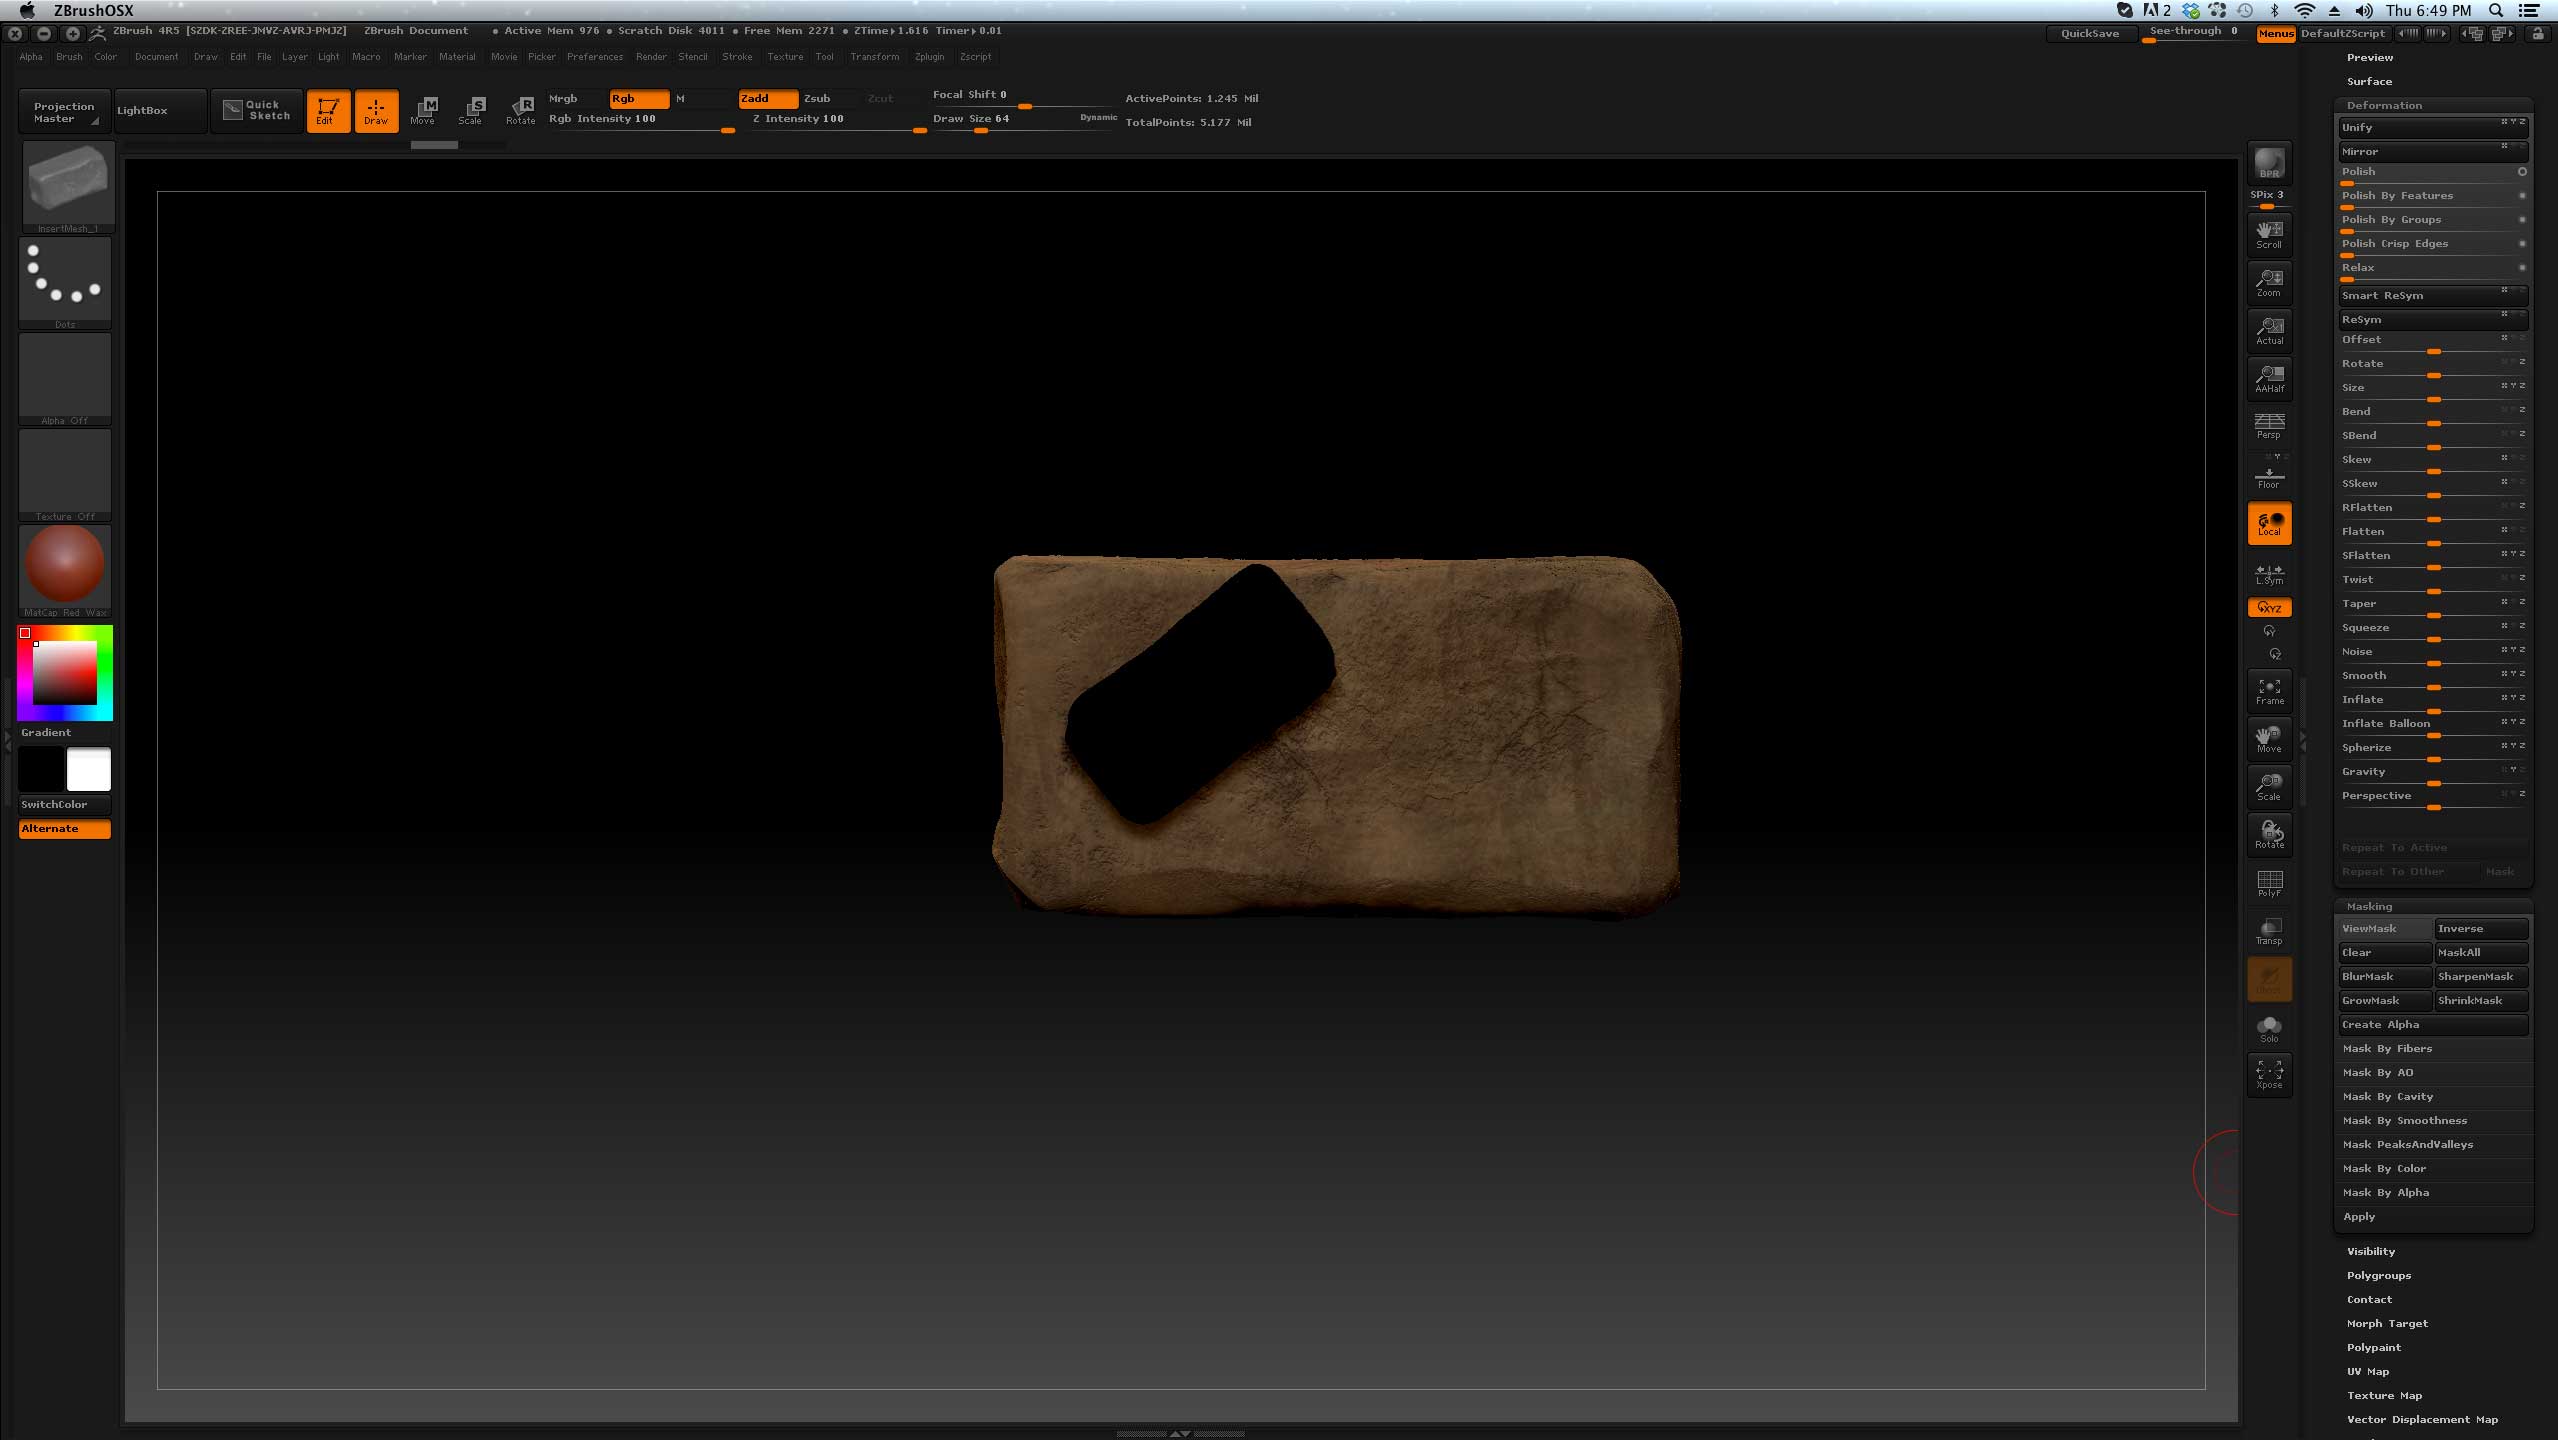Viewport: 2558px width, 1440px height.
Task: Click the Solo mode icon
Action: [2268, 1028]
